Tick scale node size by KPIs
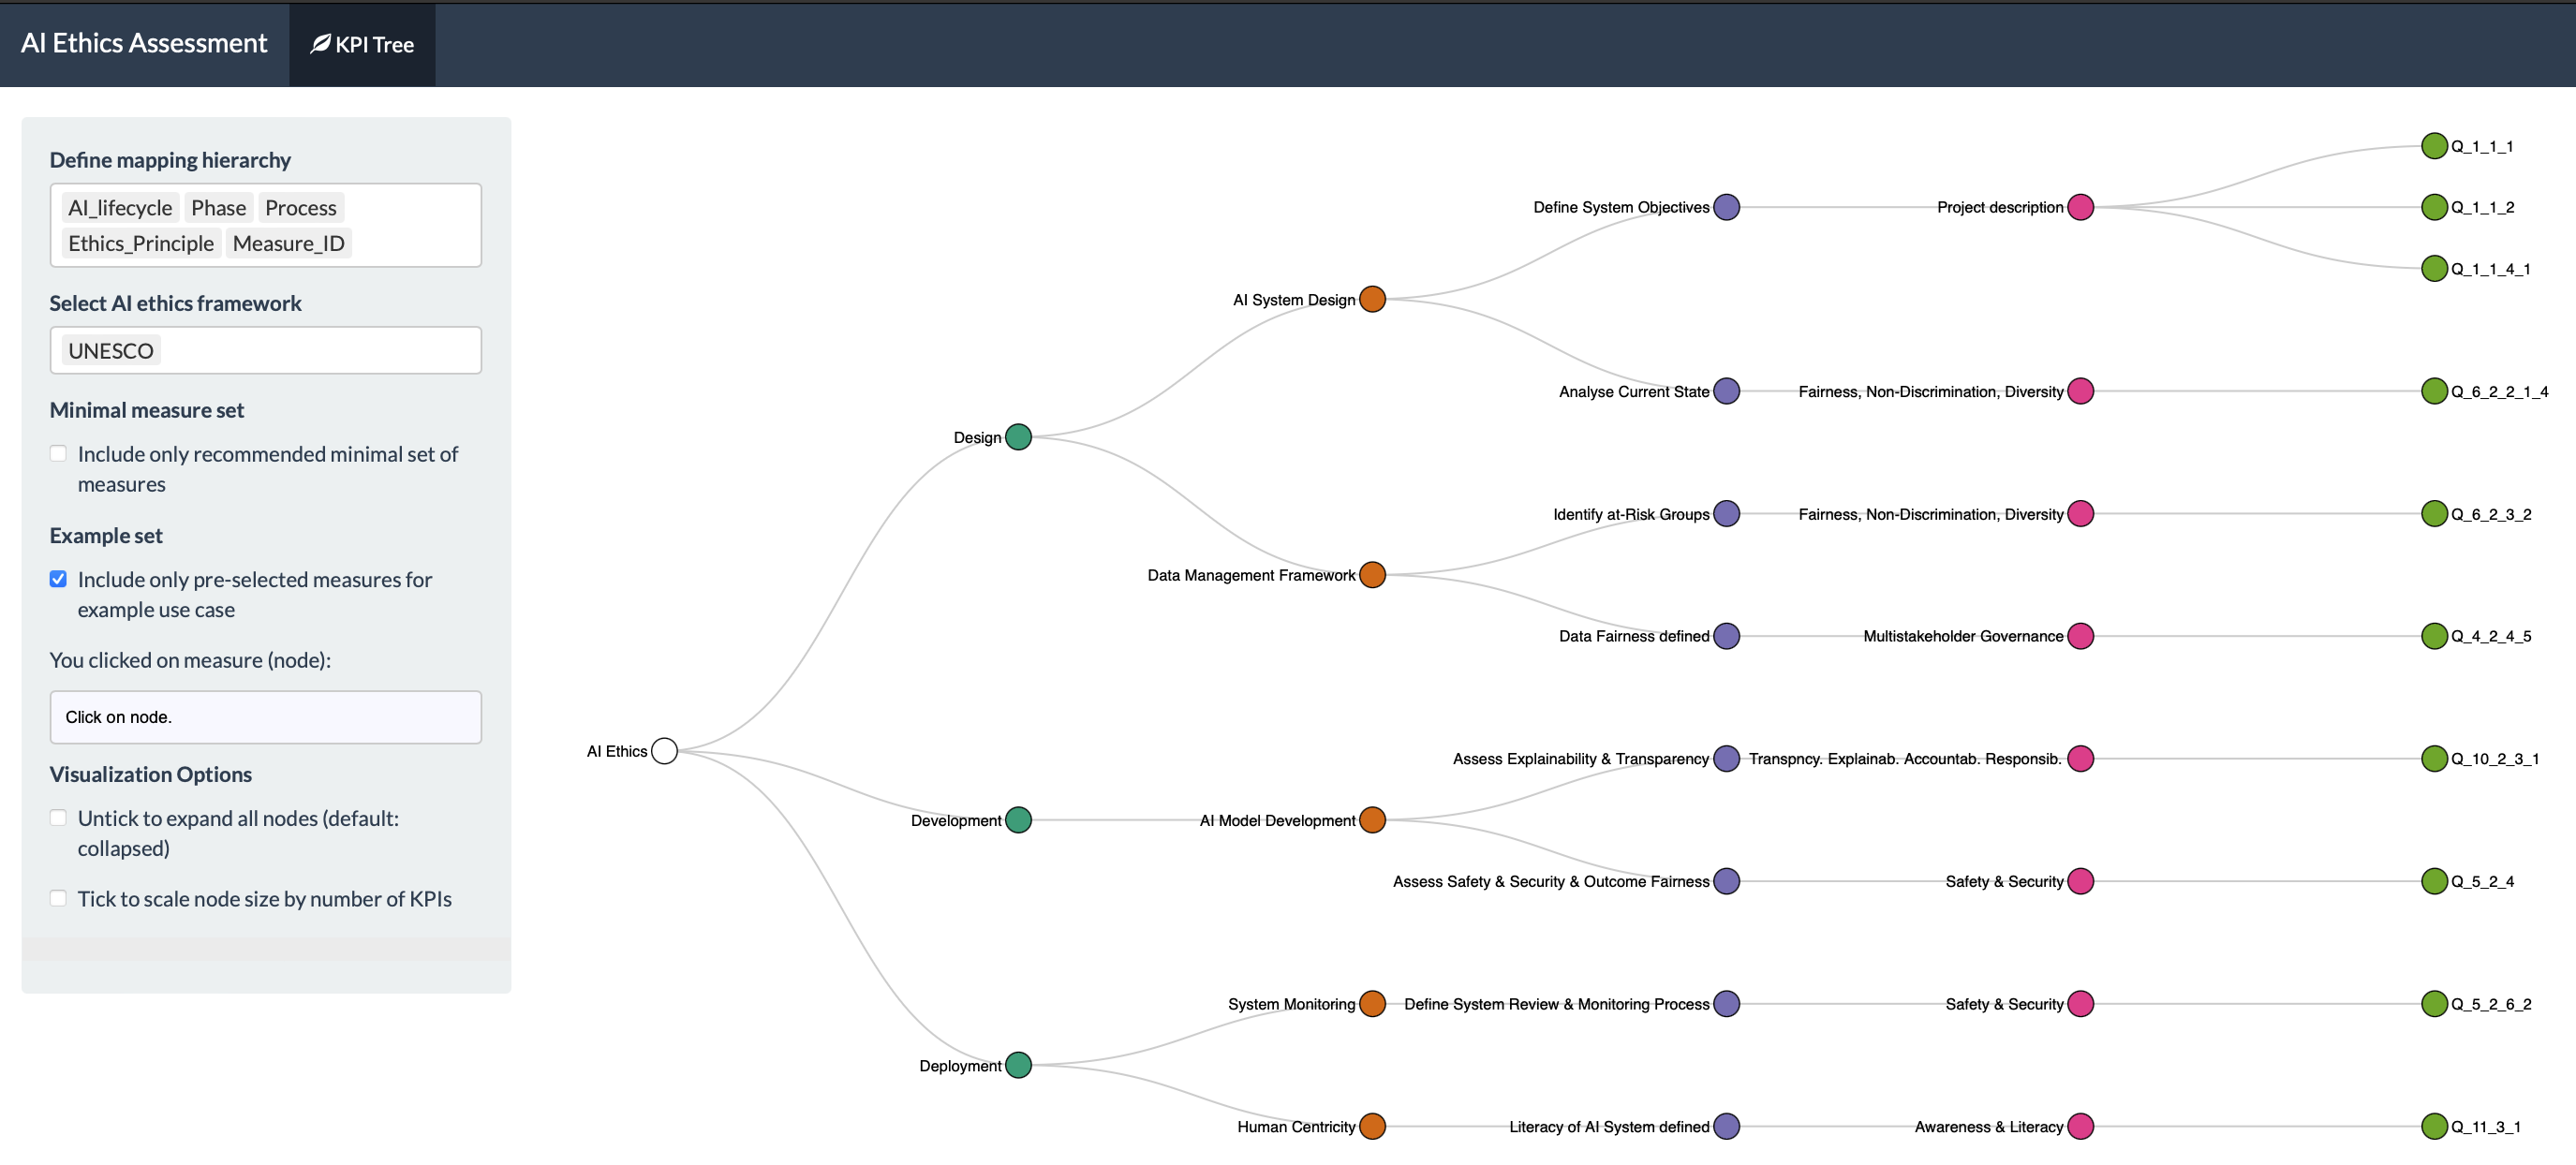The height and width of the screenshot is (1165, 2576). click(x=59, y=898)
